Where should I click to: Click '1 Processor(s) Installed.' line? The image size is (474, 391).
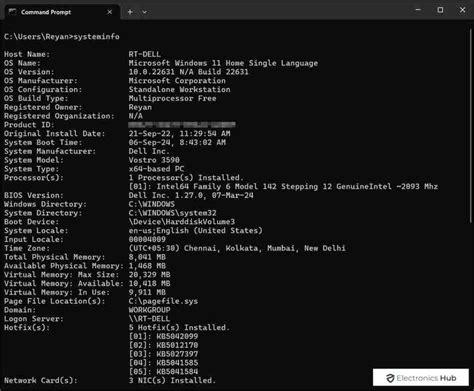tap(186, 178)
